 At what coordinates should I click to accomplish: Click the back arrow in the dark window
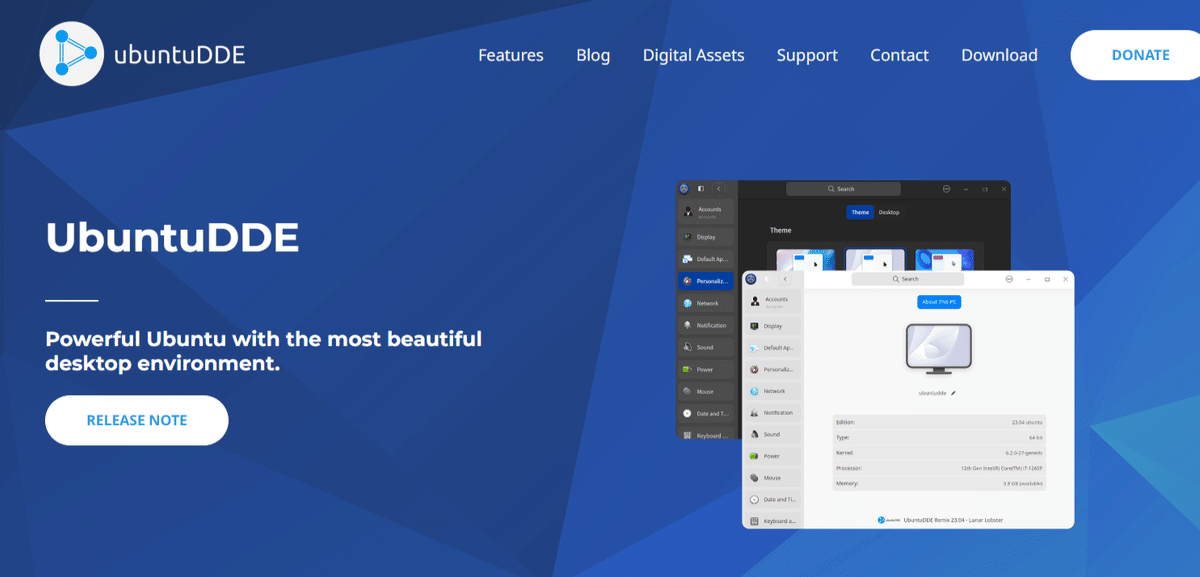tap(718, 188)
